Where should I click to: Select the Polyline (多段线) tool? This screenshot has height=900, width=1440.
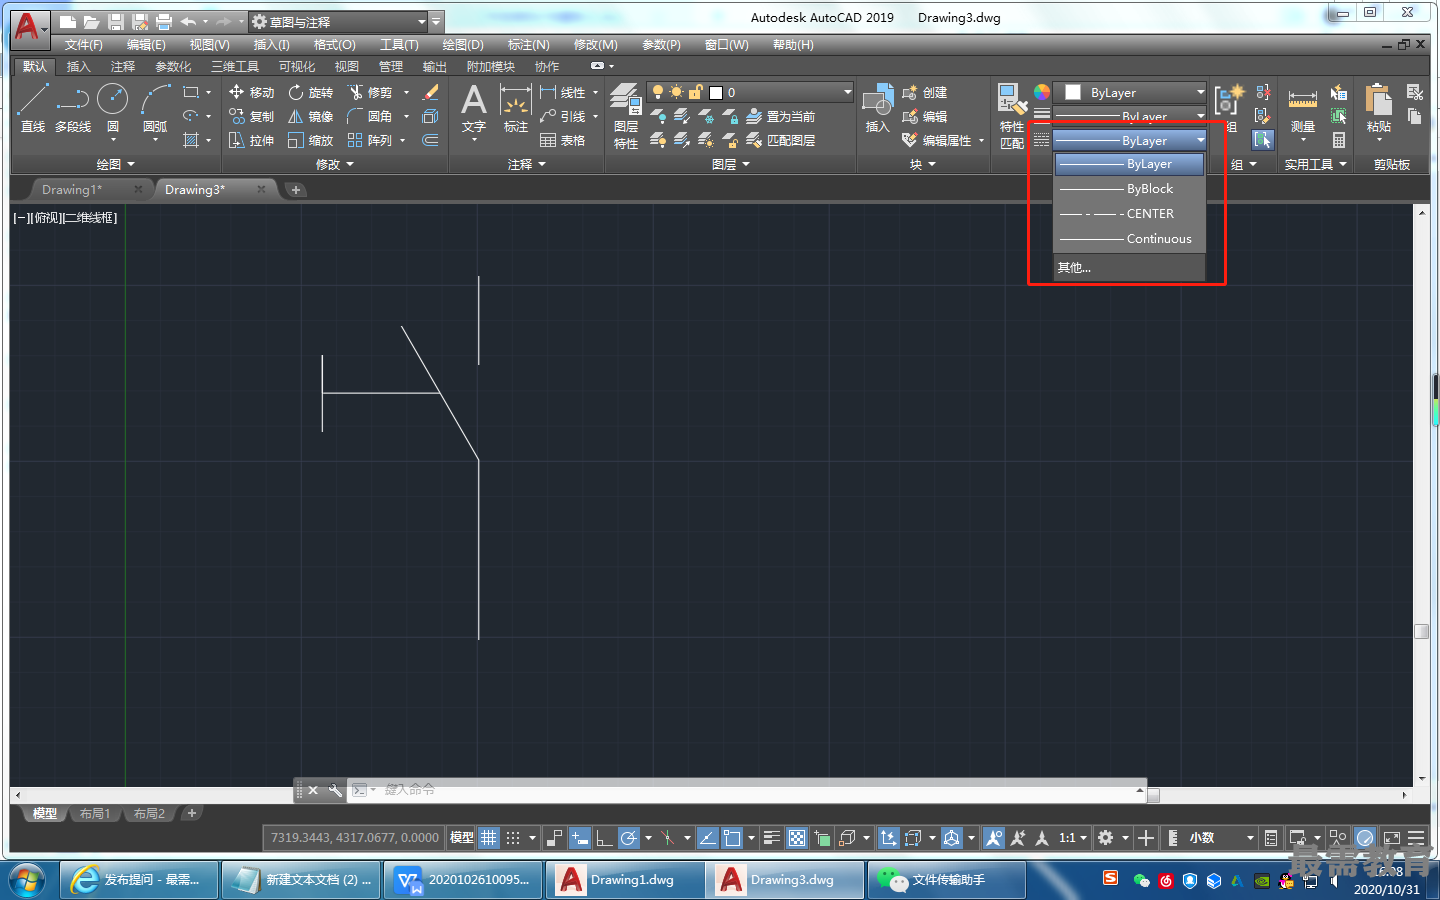(x=73, y=109)
